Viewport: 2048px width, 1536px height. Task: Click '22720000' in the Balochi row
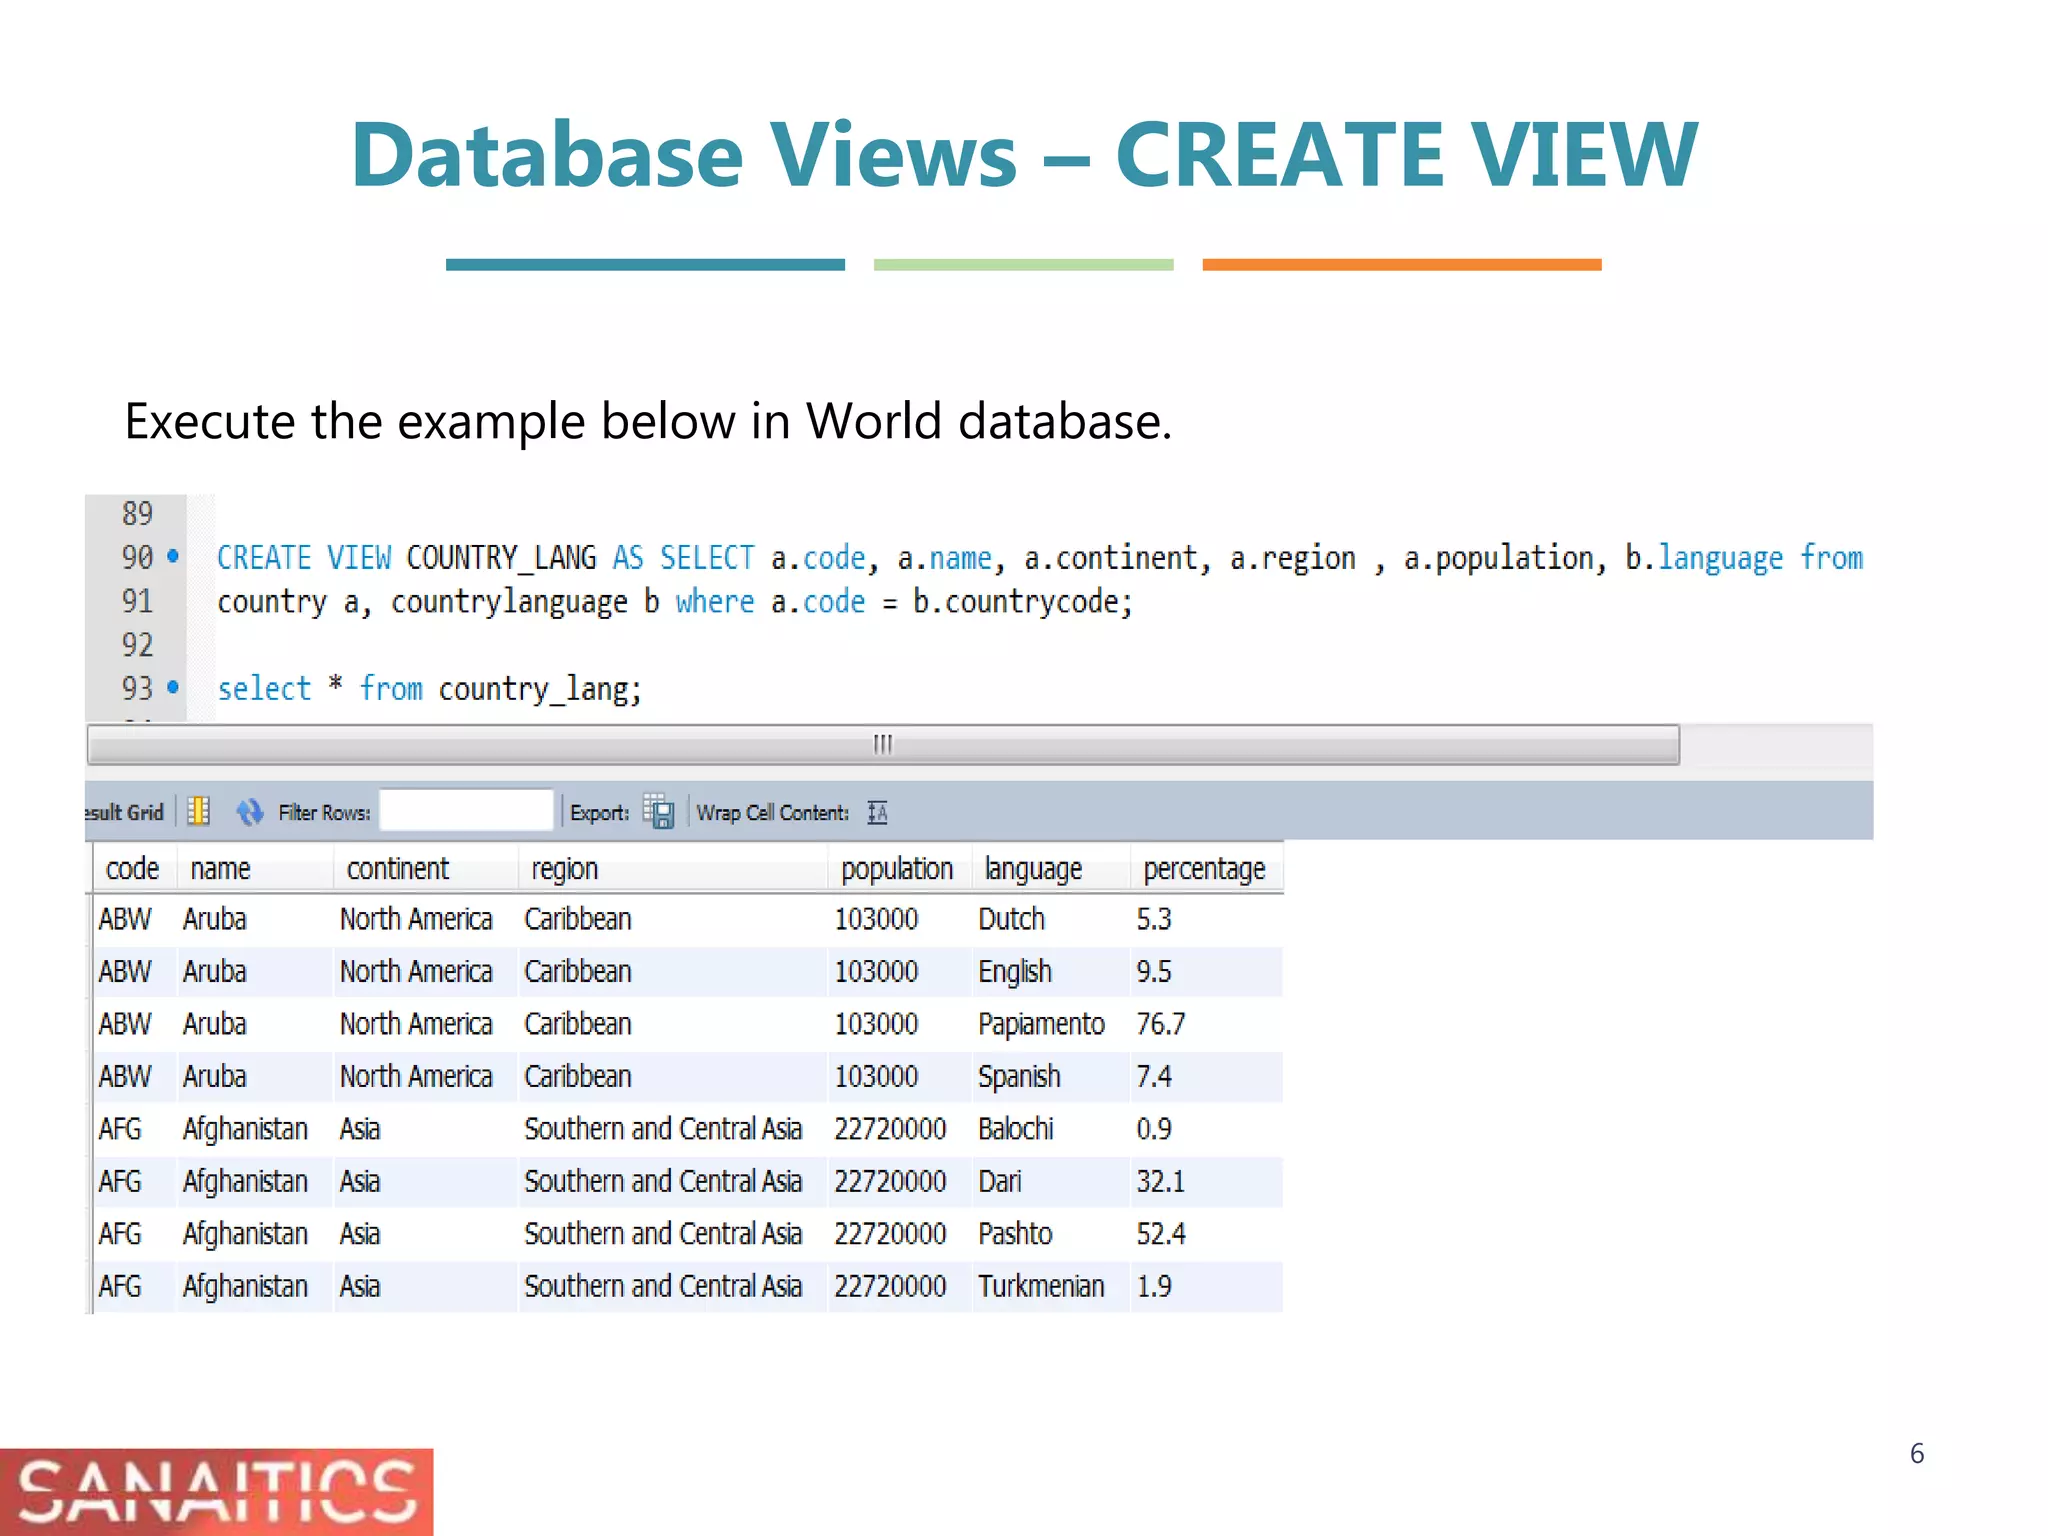pos(890,1128)
